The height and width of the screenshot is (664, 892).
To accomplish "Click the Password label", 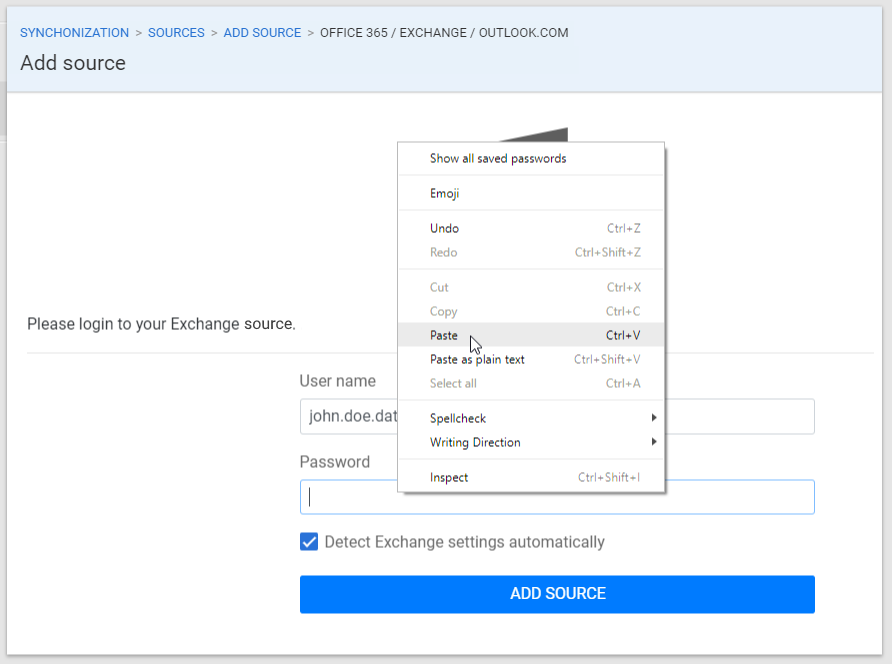I will click(334, 461).
